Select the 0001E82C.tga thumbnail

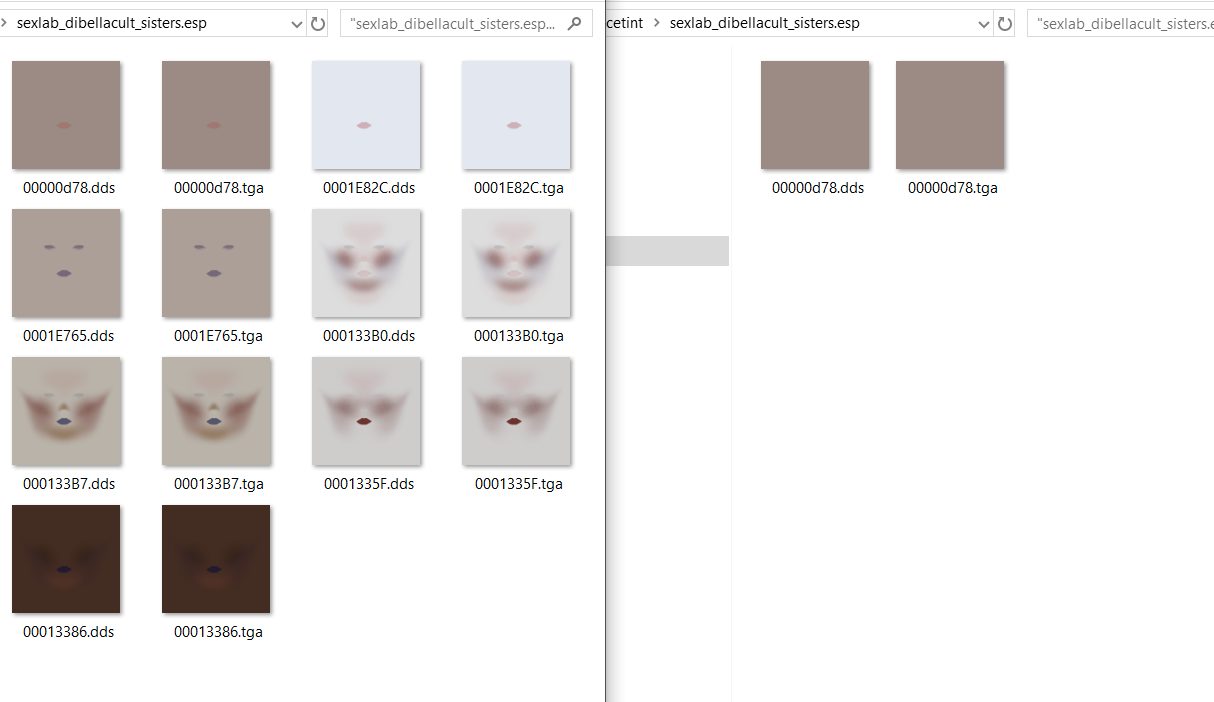point(516,115)
